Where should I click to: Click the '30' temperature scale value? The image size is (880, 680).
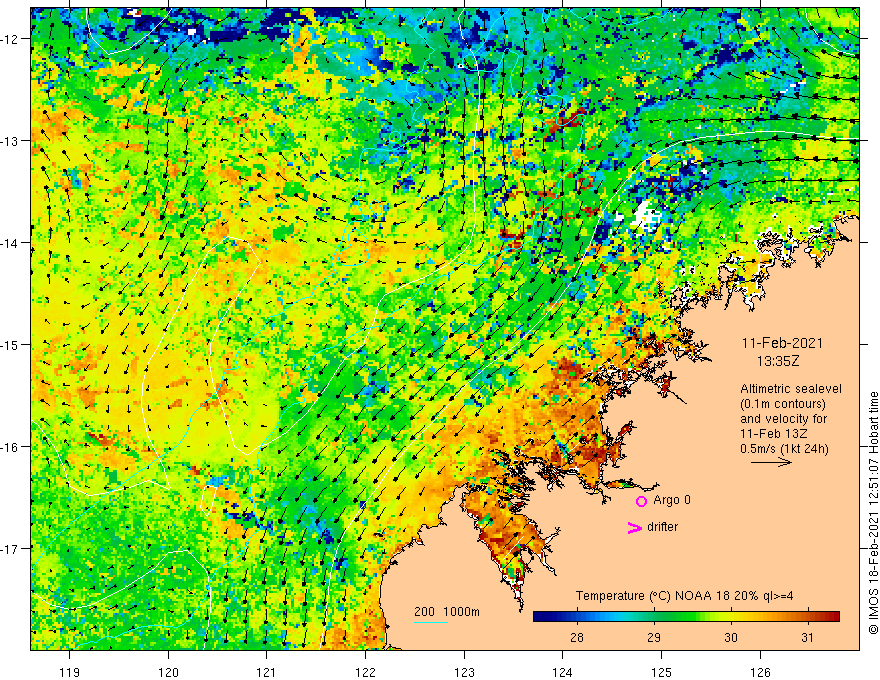pos(730,638)
